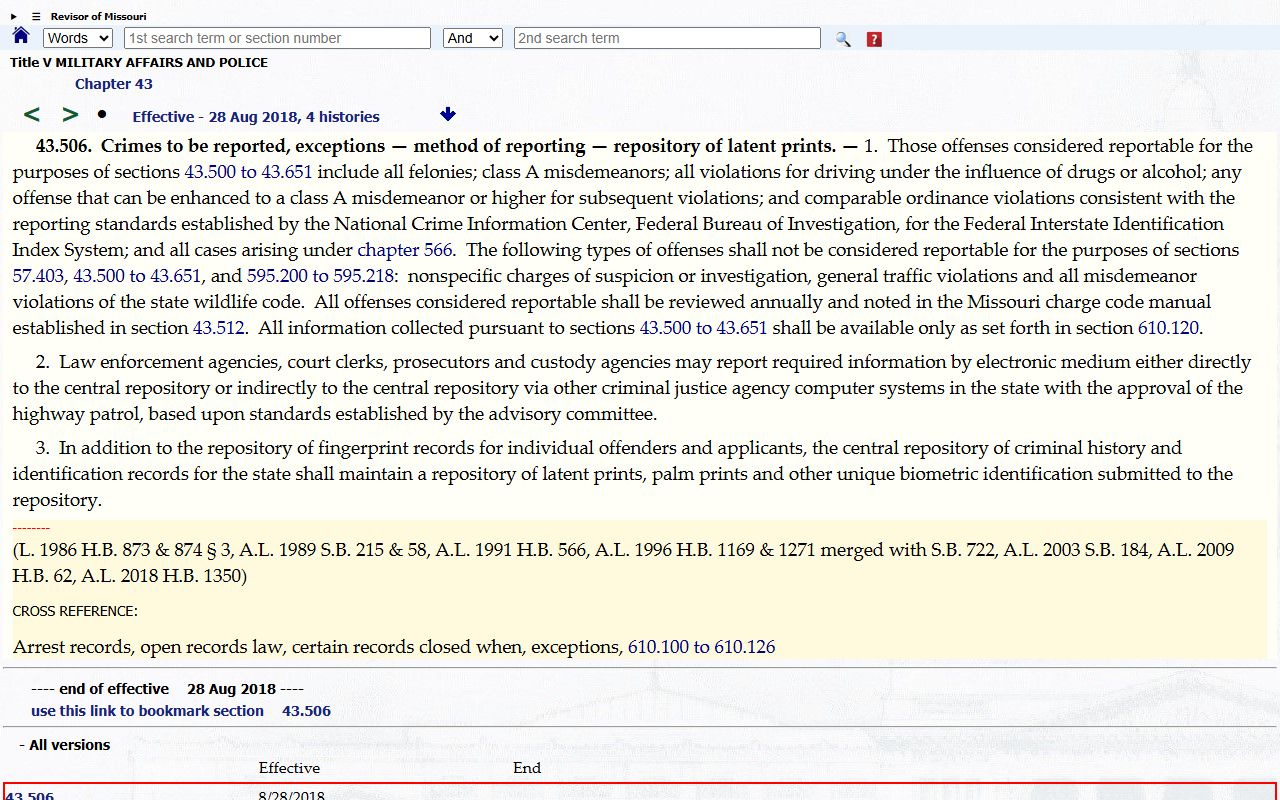
Task: Open Effective 28 Aug 2018 histories link
Action: 256,117
